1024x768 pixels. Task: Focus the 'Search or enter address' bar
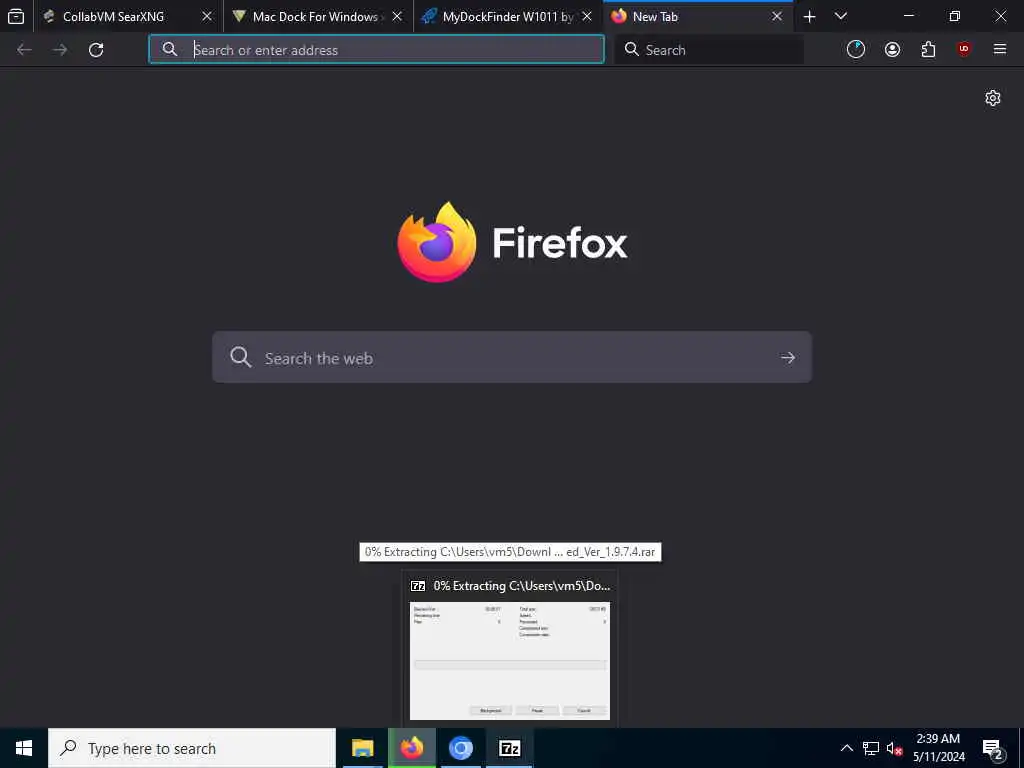click(x=376, y=50)
